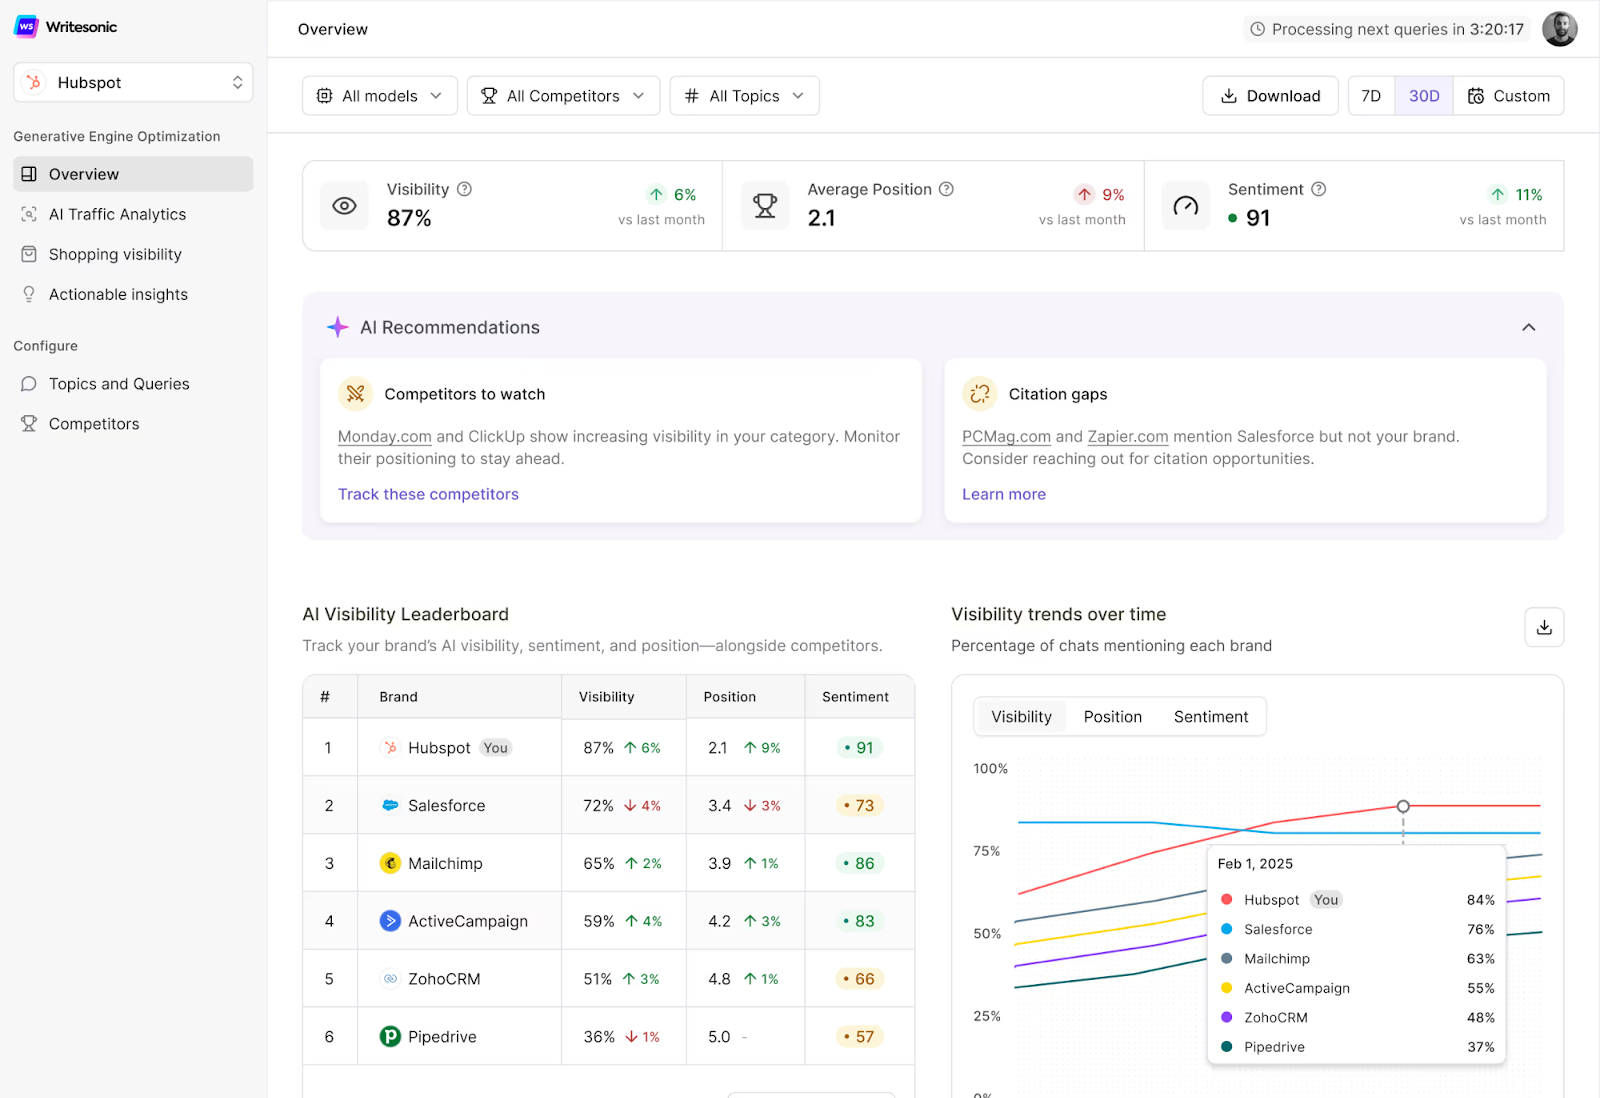Click the Download button

(1270, 95)
